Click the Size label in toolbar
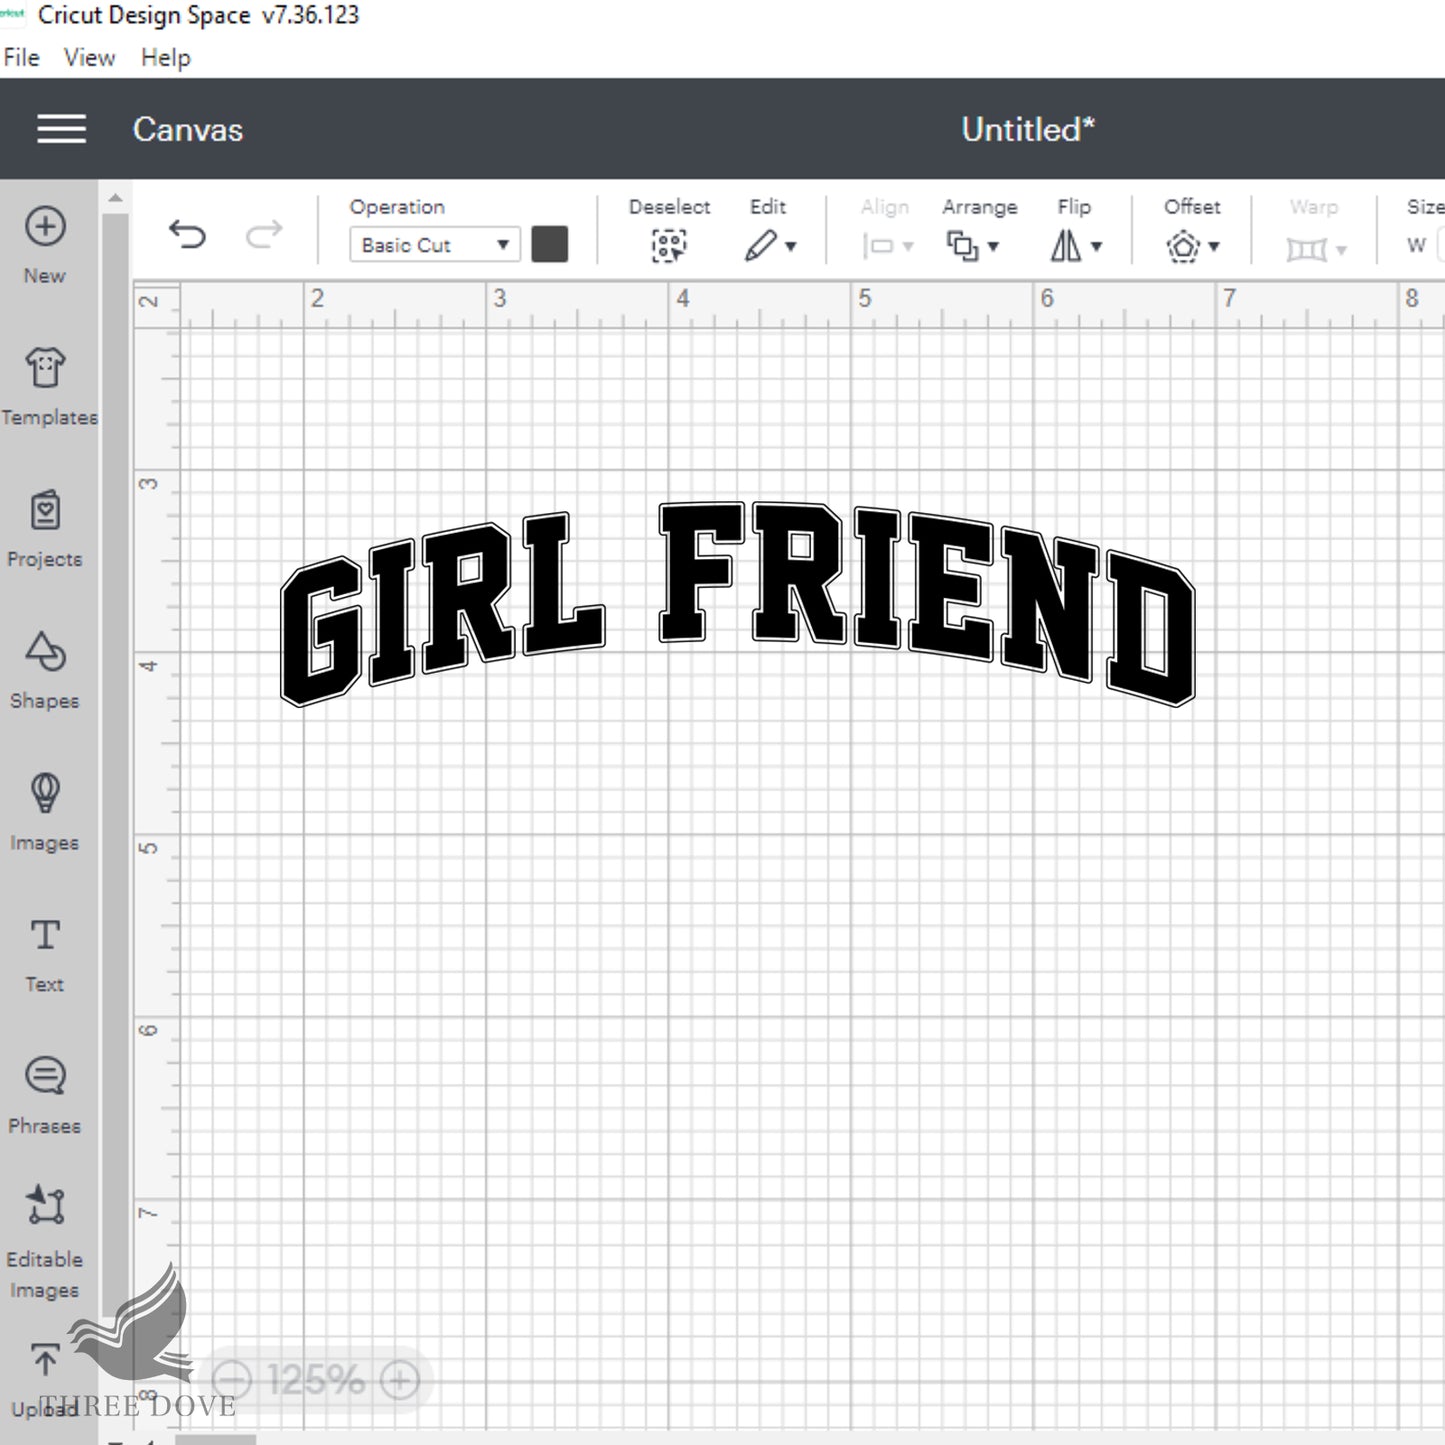Screen dimensions: 1445x1445 (x=1425, y=207)
